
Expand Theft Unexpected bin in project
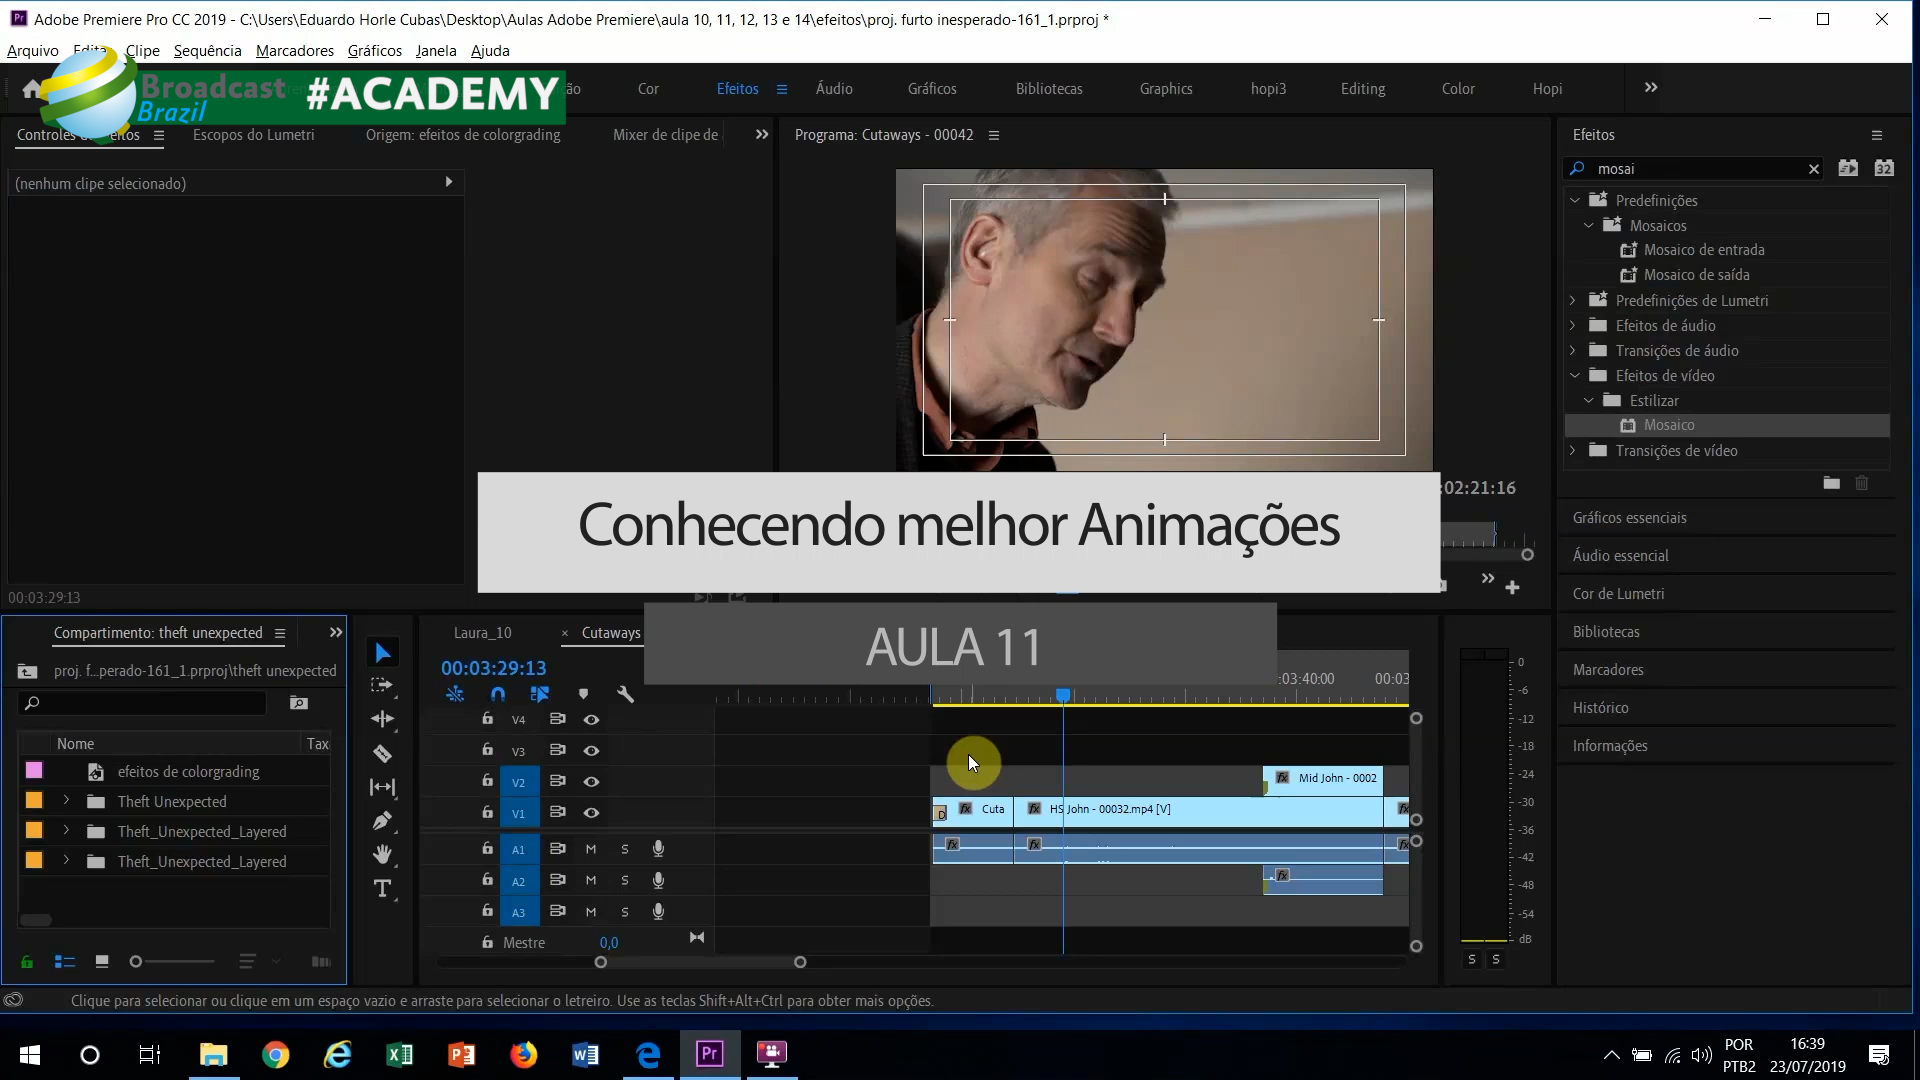pyautogui.click(x=66, y=801)
